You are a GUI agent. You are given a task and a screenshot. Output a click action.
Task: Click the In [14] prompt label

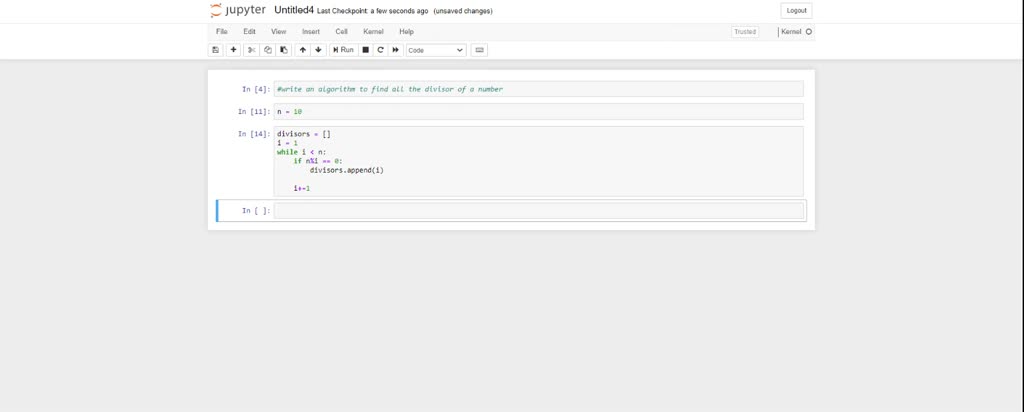pyautogui.click(x=253, y=134)
